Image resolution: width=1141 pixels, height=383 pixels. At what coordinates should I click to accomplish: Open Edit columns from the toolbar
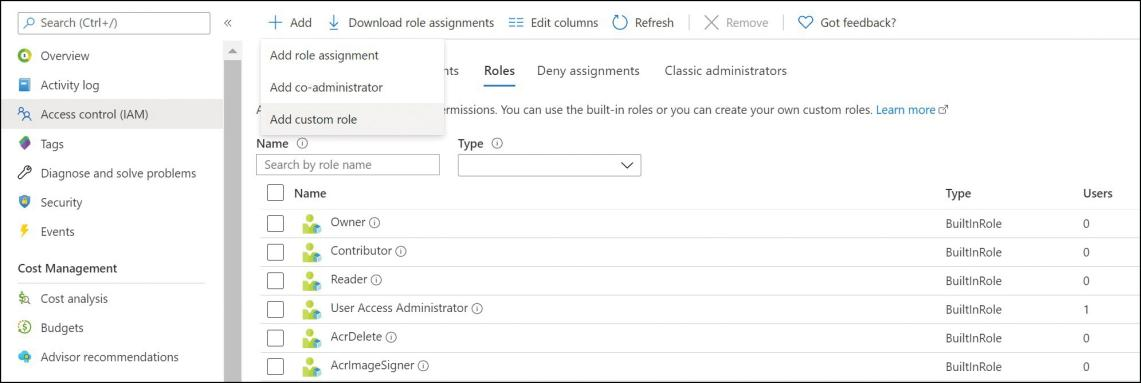[553, 23]
